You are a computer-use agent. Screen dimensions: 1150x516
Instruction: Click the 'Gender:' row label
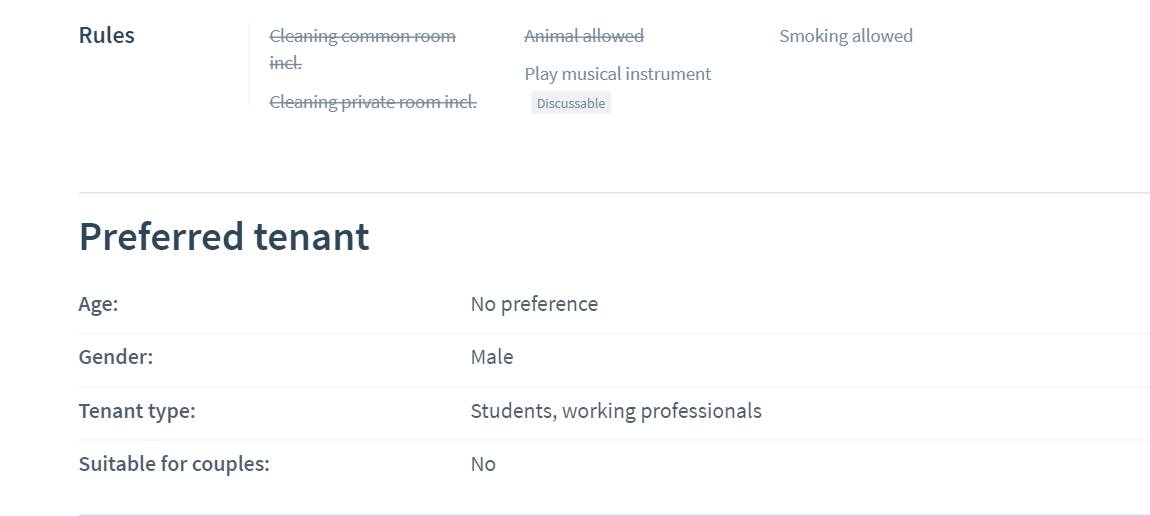116,357
